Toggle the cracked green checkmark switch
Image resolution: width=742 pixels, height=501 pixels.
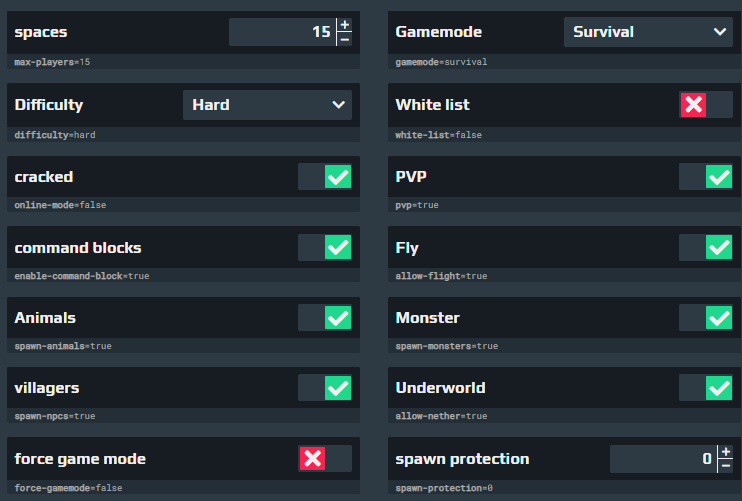pyautogui.click(x=325, y=177)
